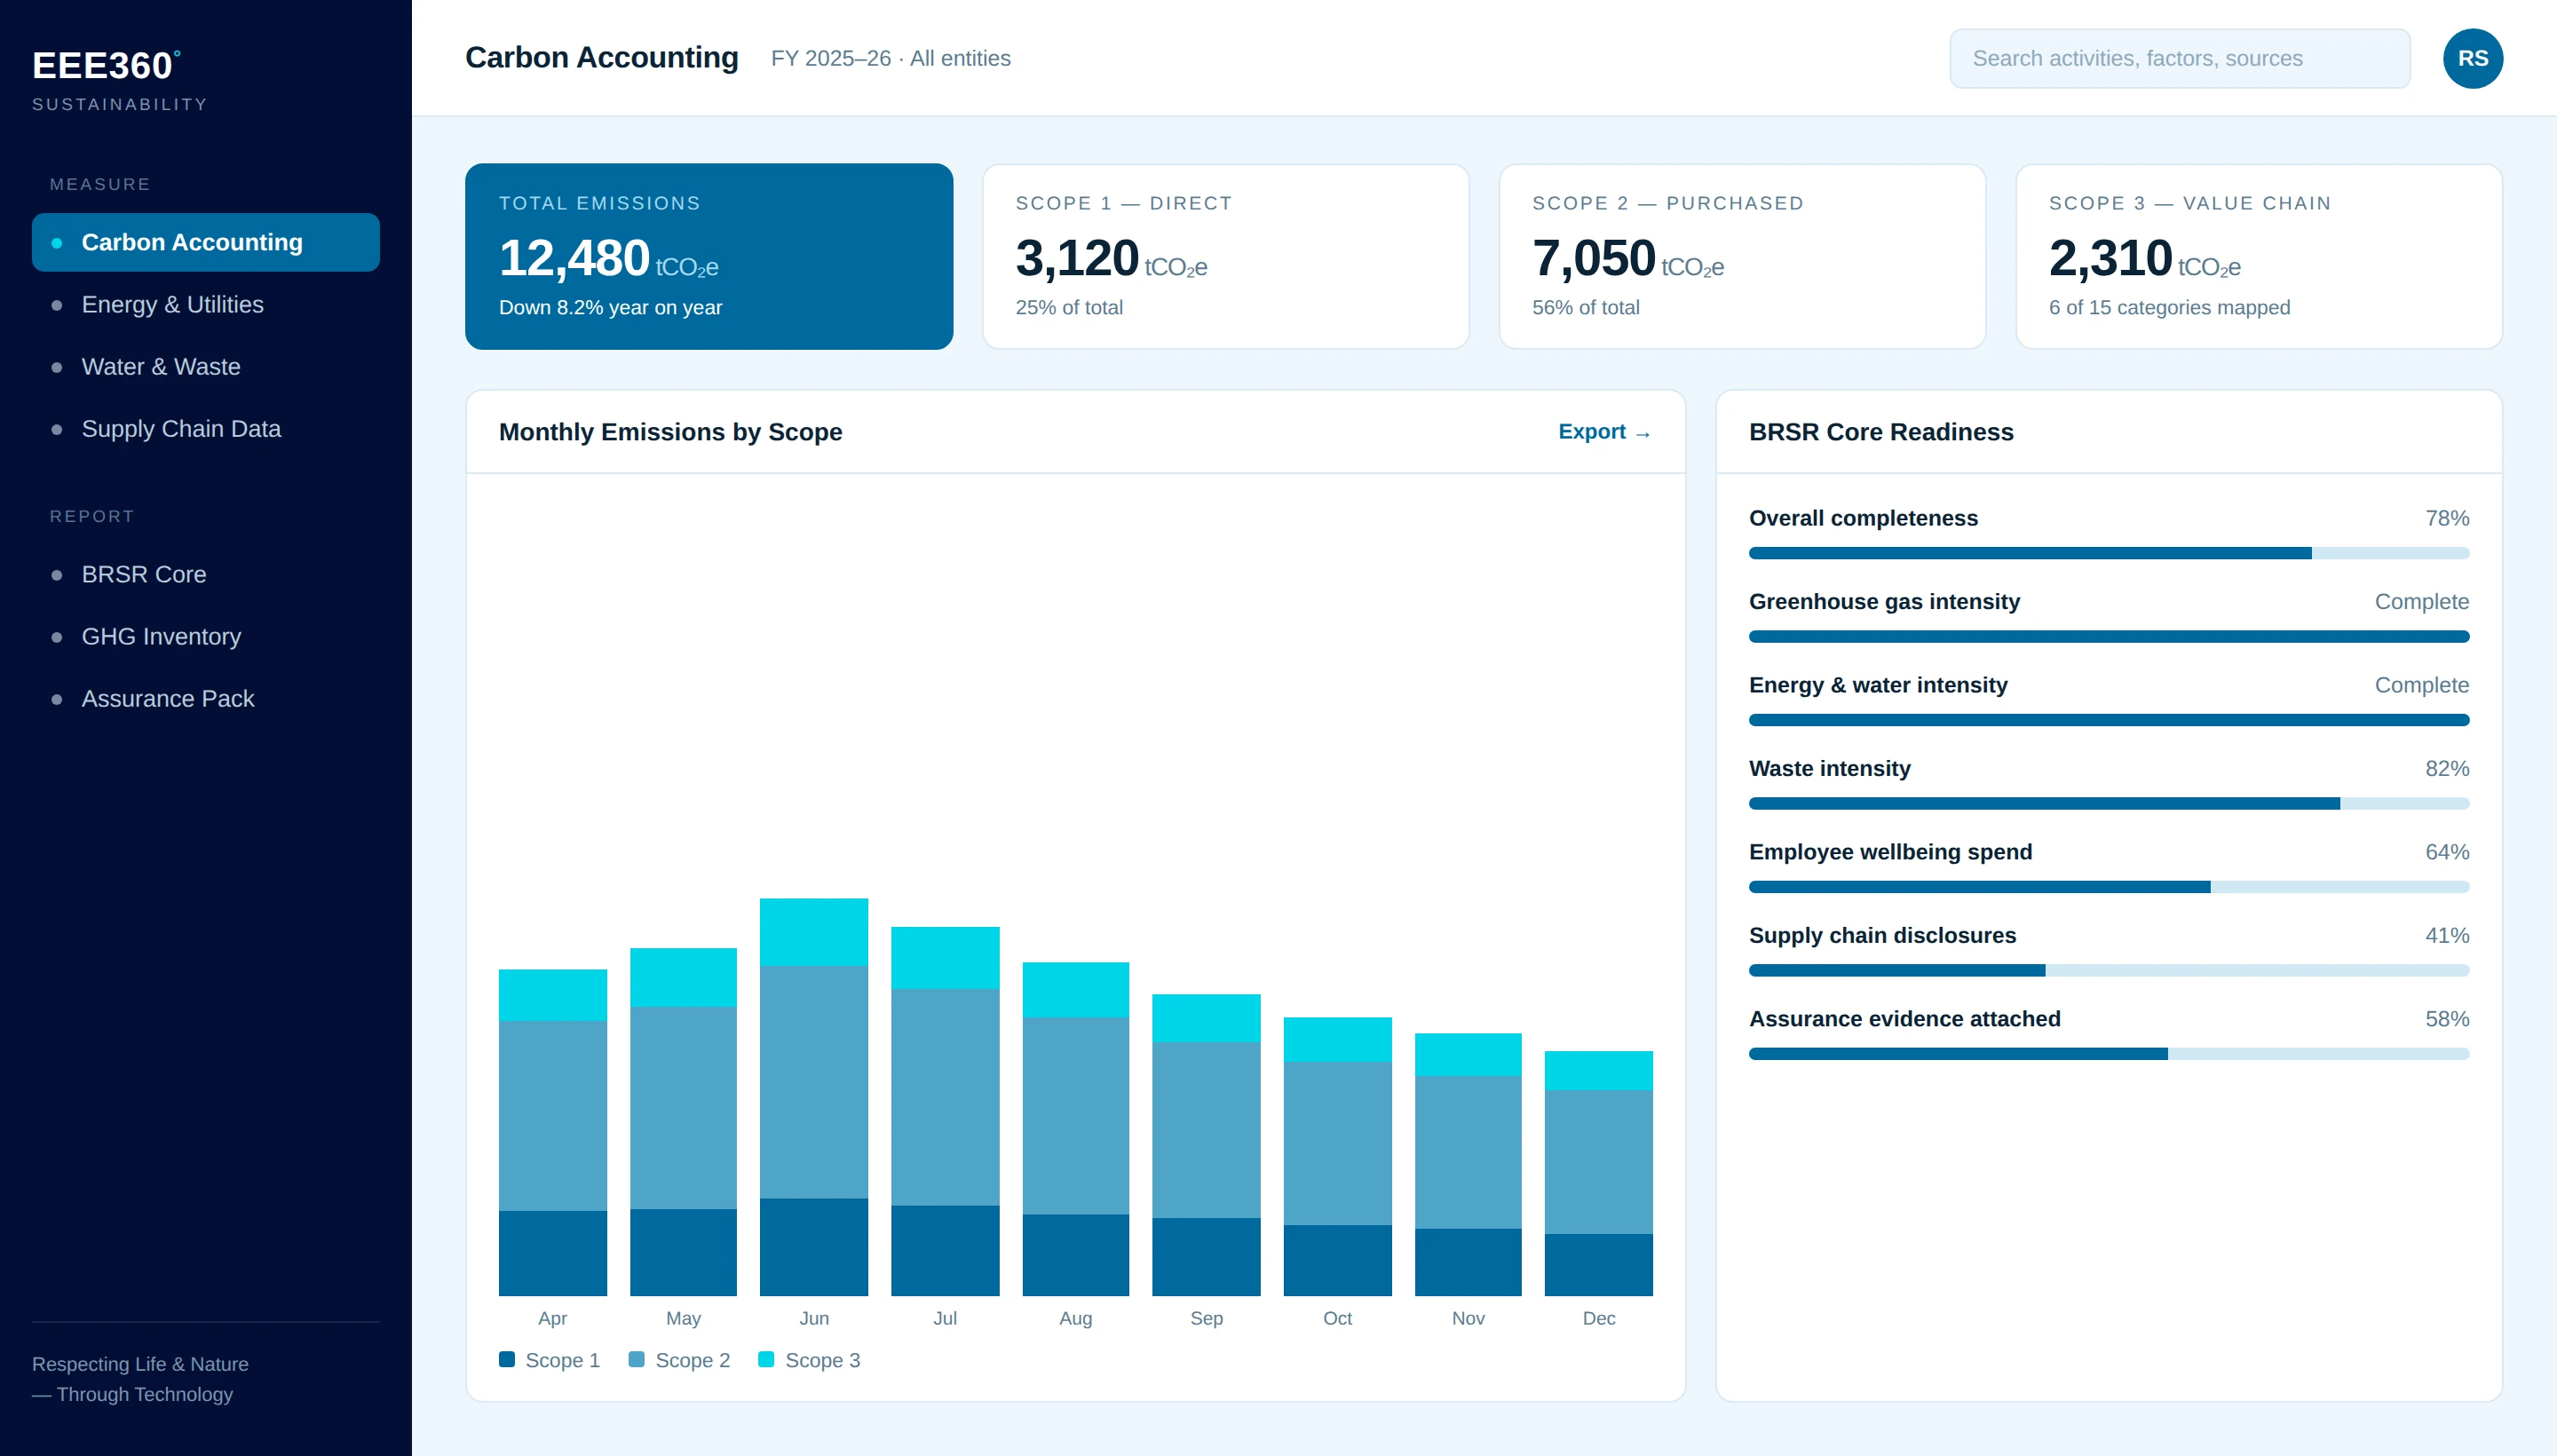
Task: Click the '78%' completeness value
Action: [2446, 518]
